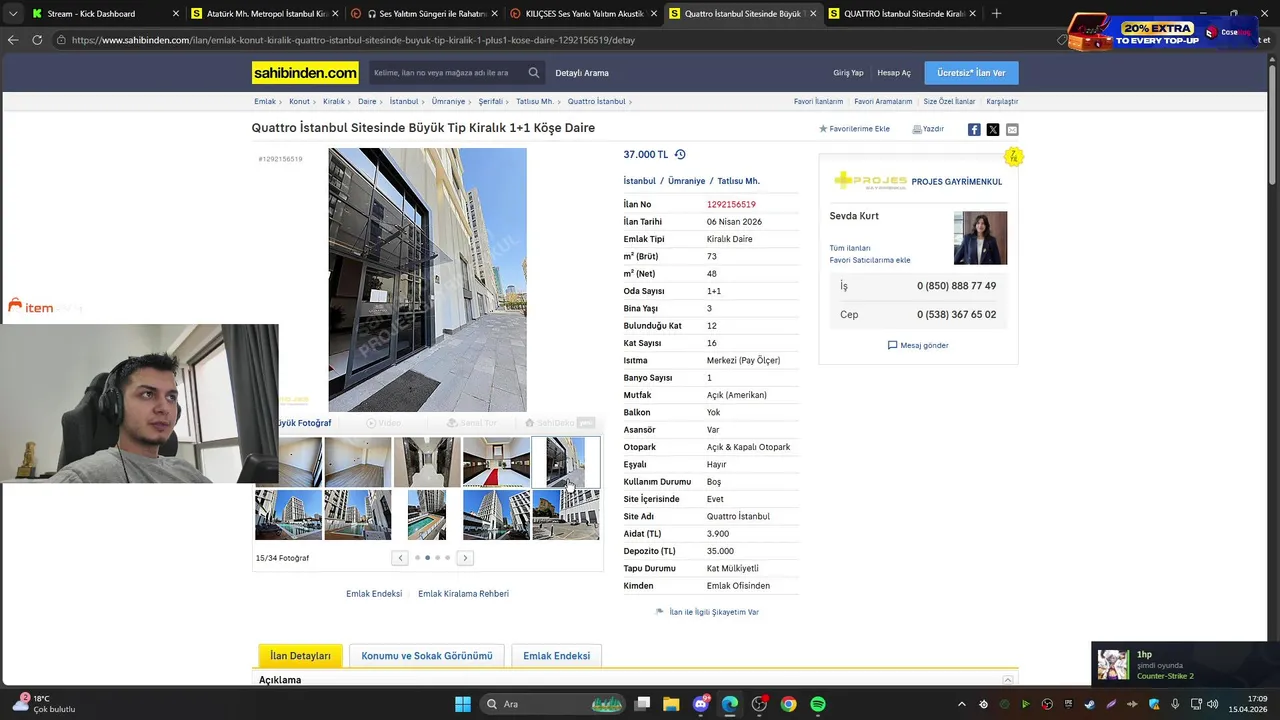Click the volume speaker tray icon
The width and height of the screenshot is (1280, 720).
(x=1212, y=704)
